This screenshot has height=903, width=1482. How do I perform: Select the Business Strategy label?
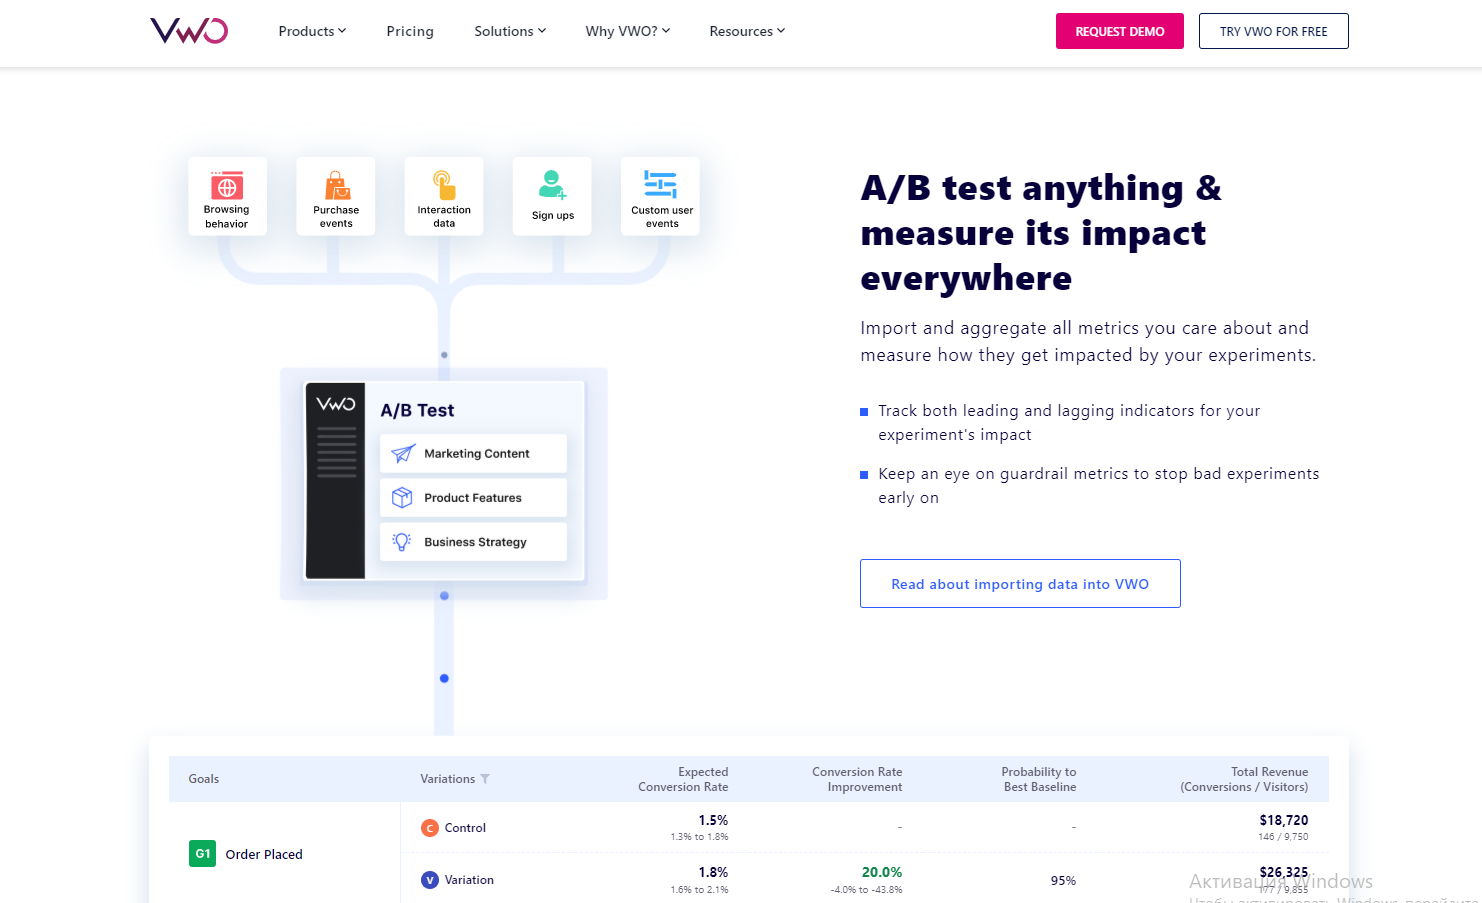[x=475, y=542]
